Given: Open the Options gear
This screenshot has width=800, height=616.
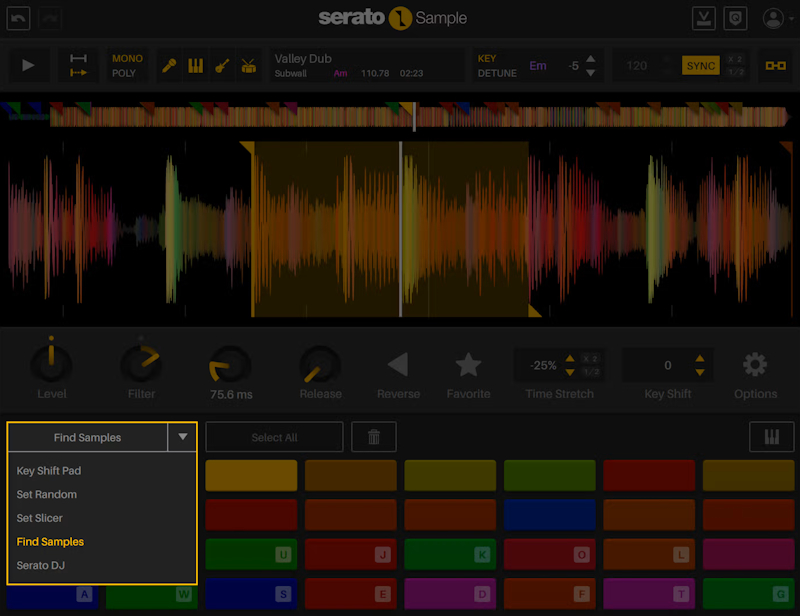Looking at the screenshot, I should click(755, 364).
